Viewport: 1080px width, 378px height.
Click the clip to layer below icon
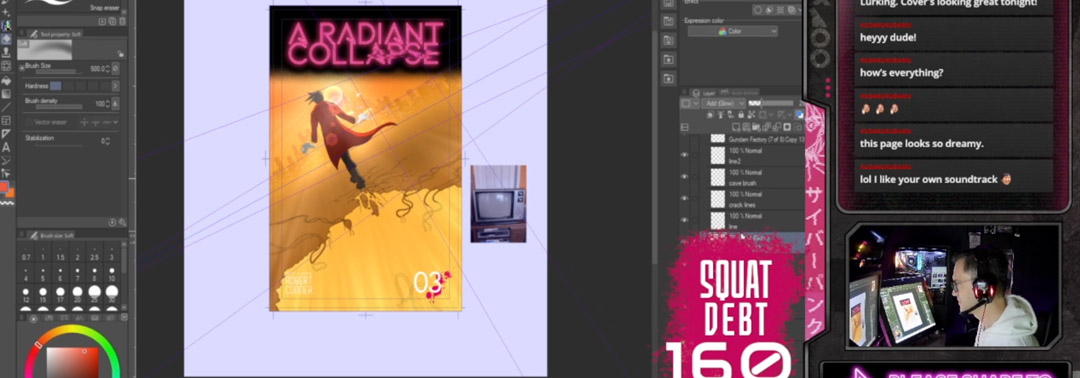[x=710, y=114]
